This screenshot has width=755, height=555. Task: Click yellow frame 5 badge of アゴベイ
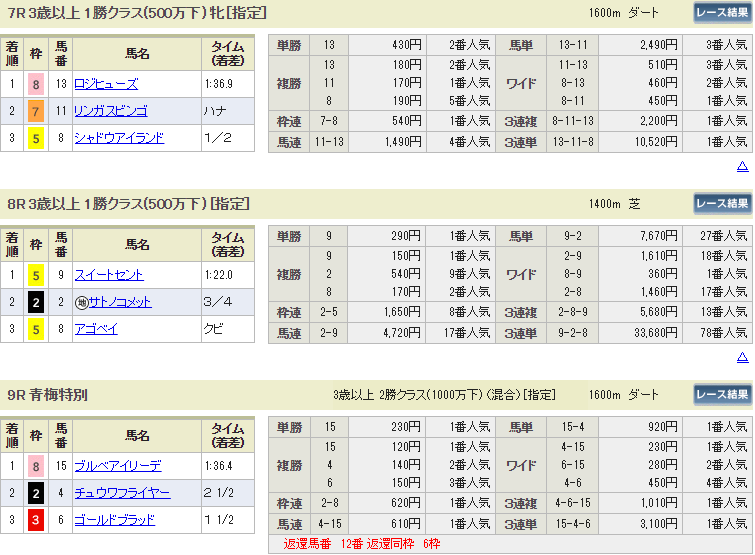tap(36, 330)
